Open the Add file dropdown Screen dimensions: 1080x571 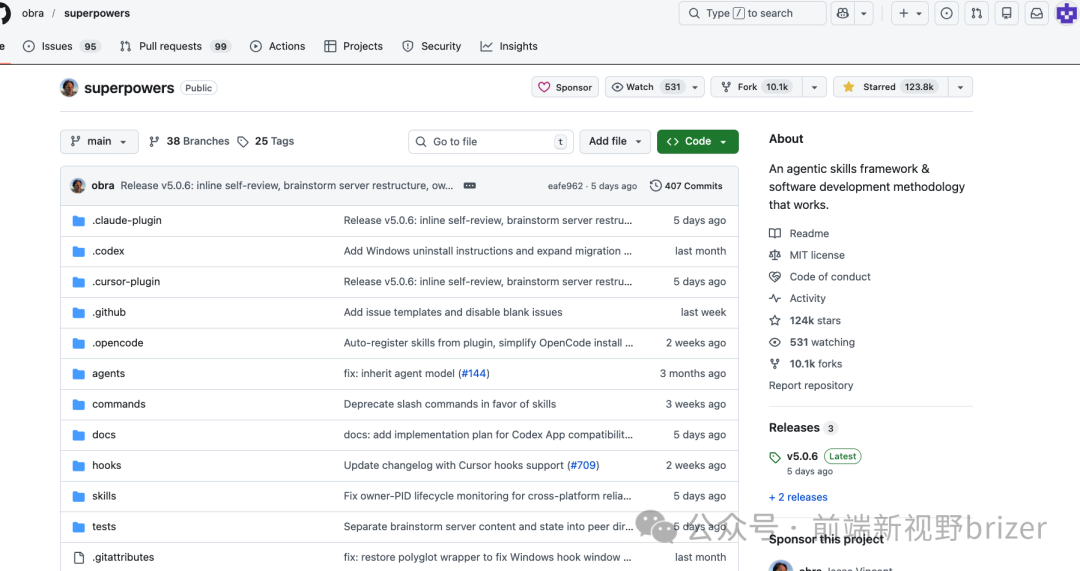[615, 141]
